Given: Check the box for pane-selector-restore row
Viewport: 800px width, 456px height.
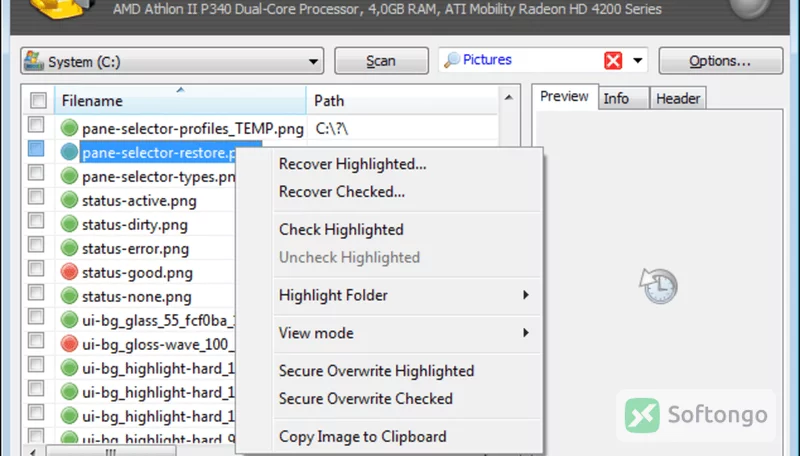Looking at the screenshot, I should click(36, 148).
